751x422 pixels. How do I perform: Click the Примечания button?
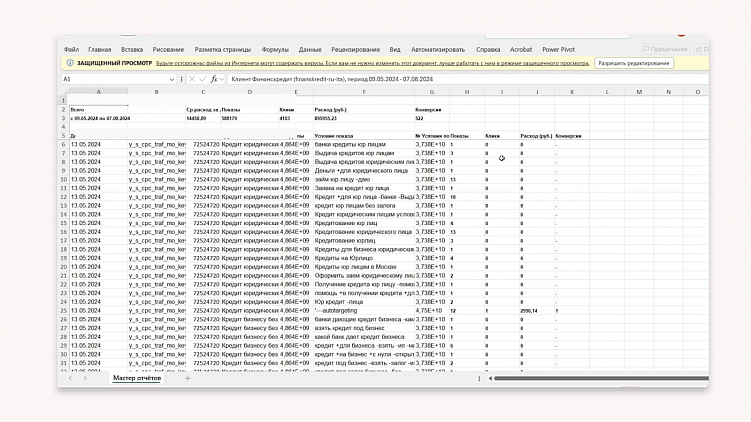point(663,49)
